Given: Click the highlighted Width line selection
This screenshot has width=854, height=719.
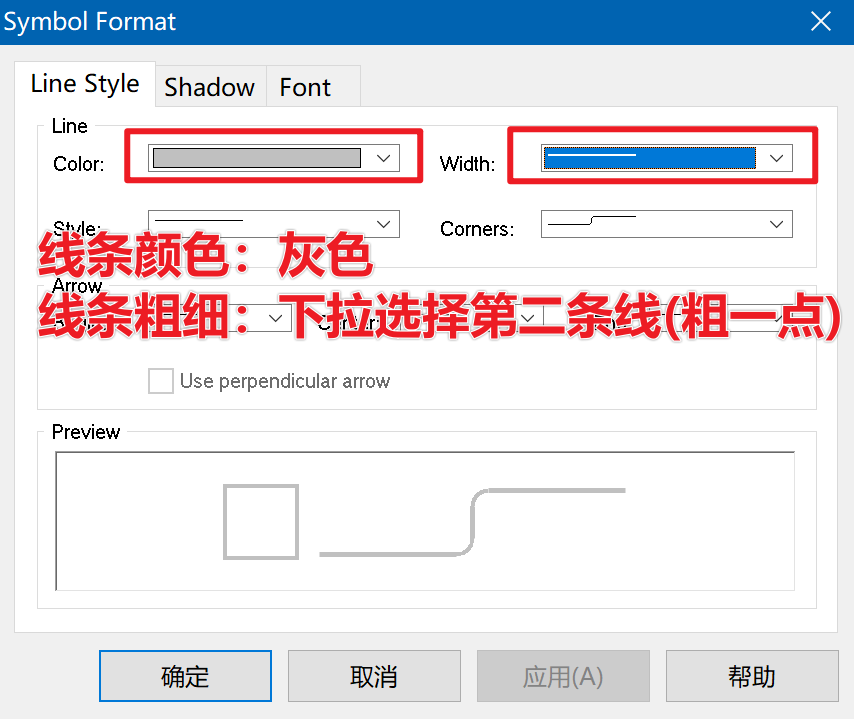Looking at the screenshot, I should [649, 158].
